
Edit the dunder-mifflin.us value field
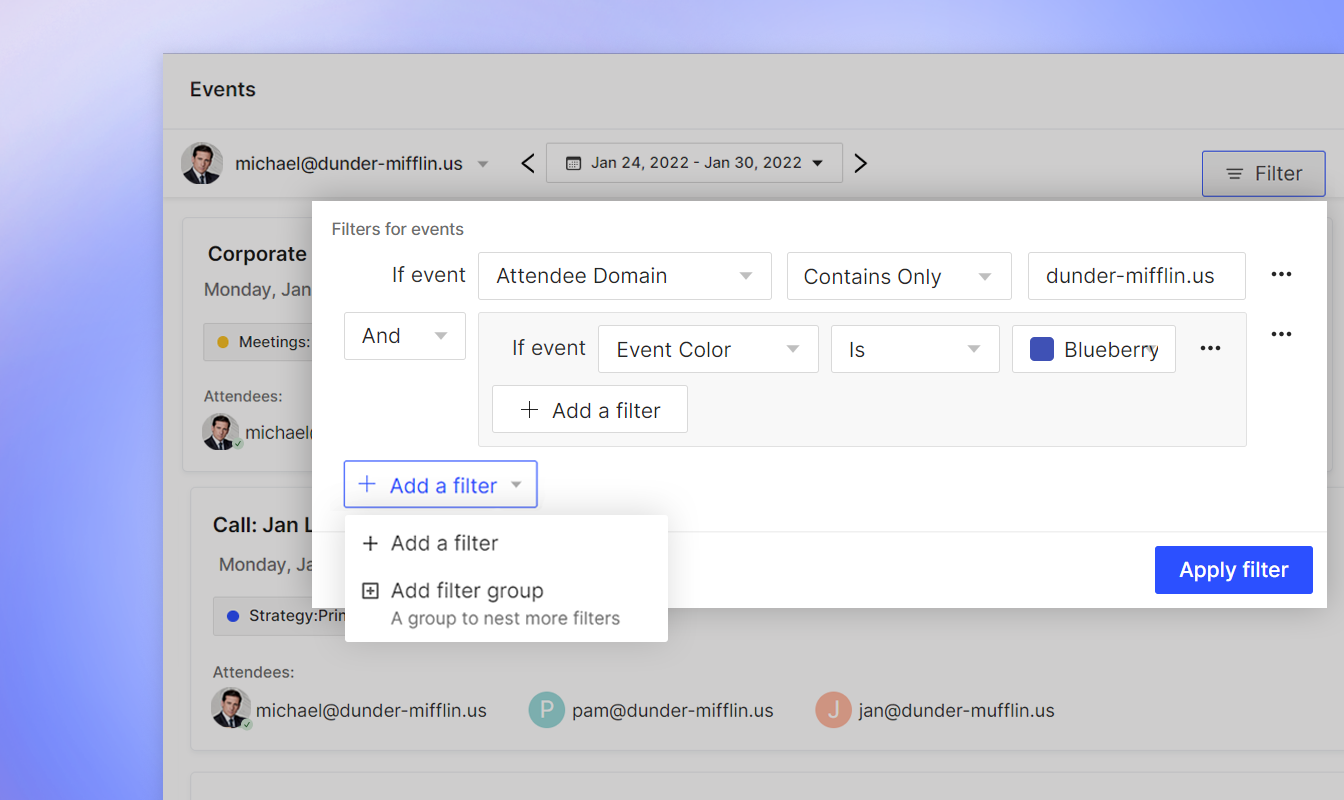(1136, 276)
